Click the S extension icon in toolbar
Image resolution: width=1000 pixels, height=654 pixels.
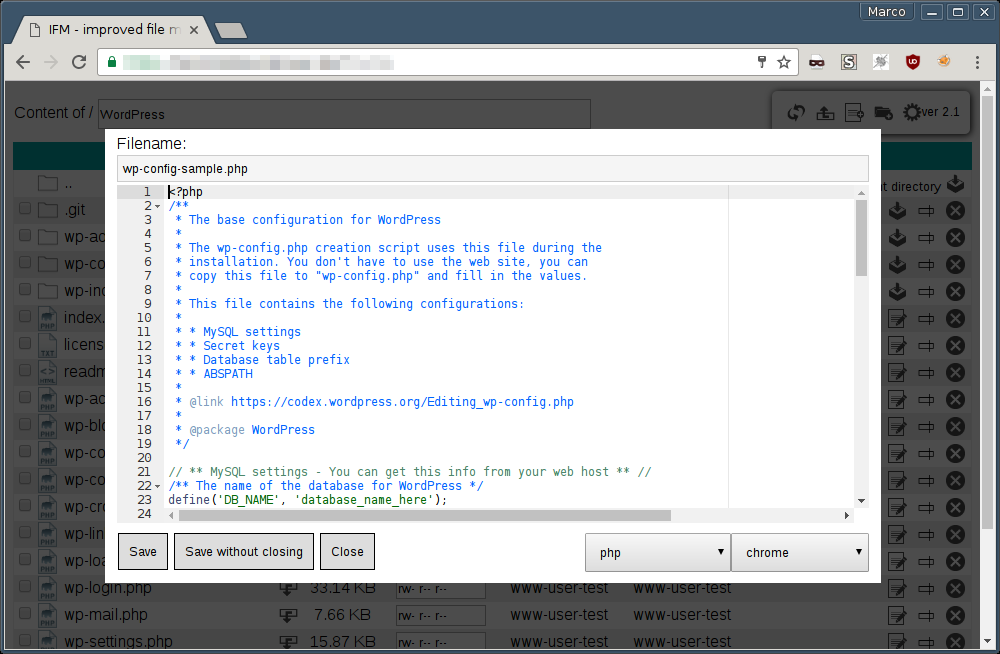point(848,62)
